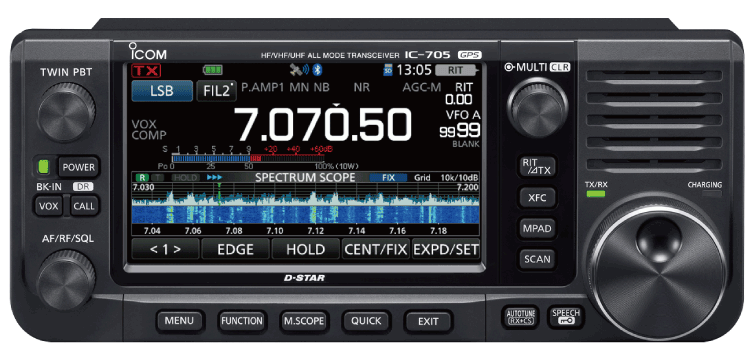Cycle the <1> scope menu key
Viewport: 753px width, 364px height.
(165, 249)
